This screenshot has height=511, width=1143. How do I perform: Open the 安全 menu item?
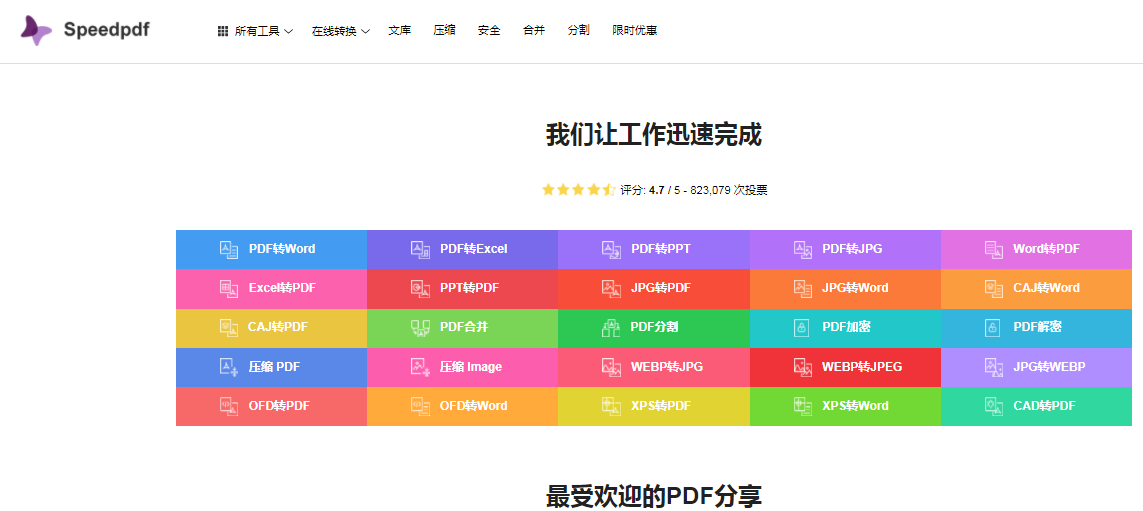pos(489,31)
